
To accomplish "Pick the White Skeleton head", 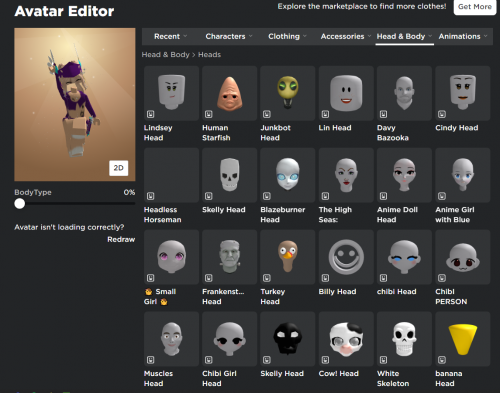I will click(x=404, y=339).
